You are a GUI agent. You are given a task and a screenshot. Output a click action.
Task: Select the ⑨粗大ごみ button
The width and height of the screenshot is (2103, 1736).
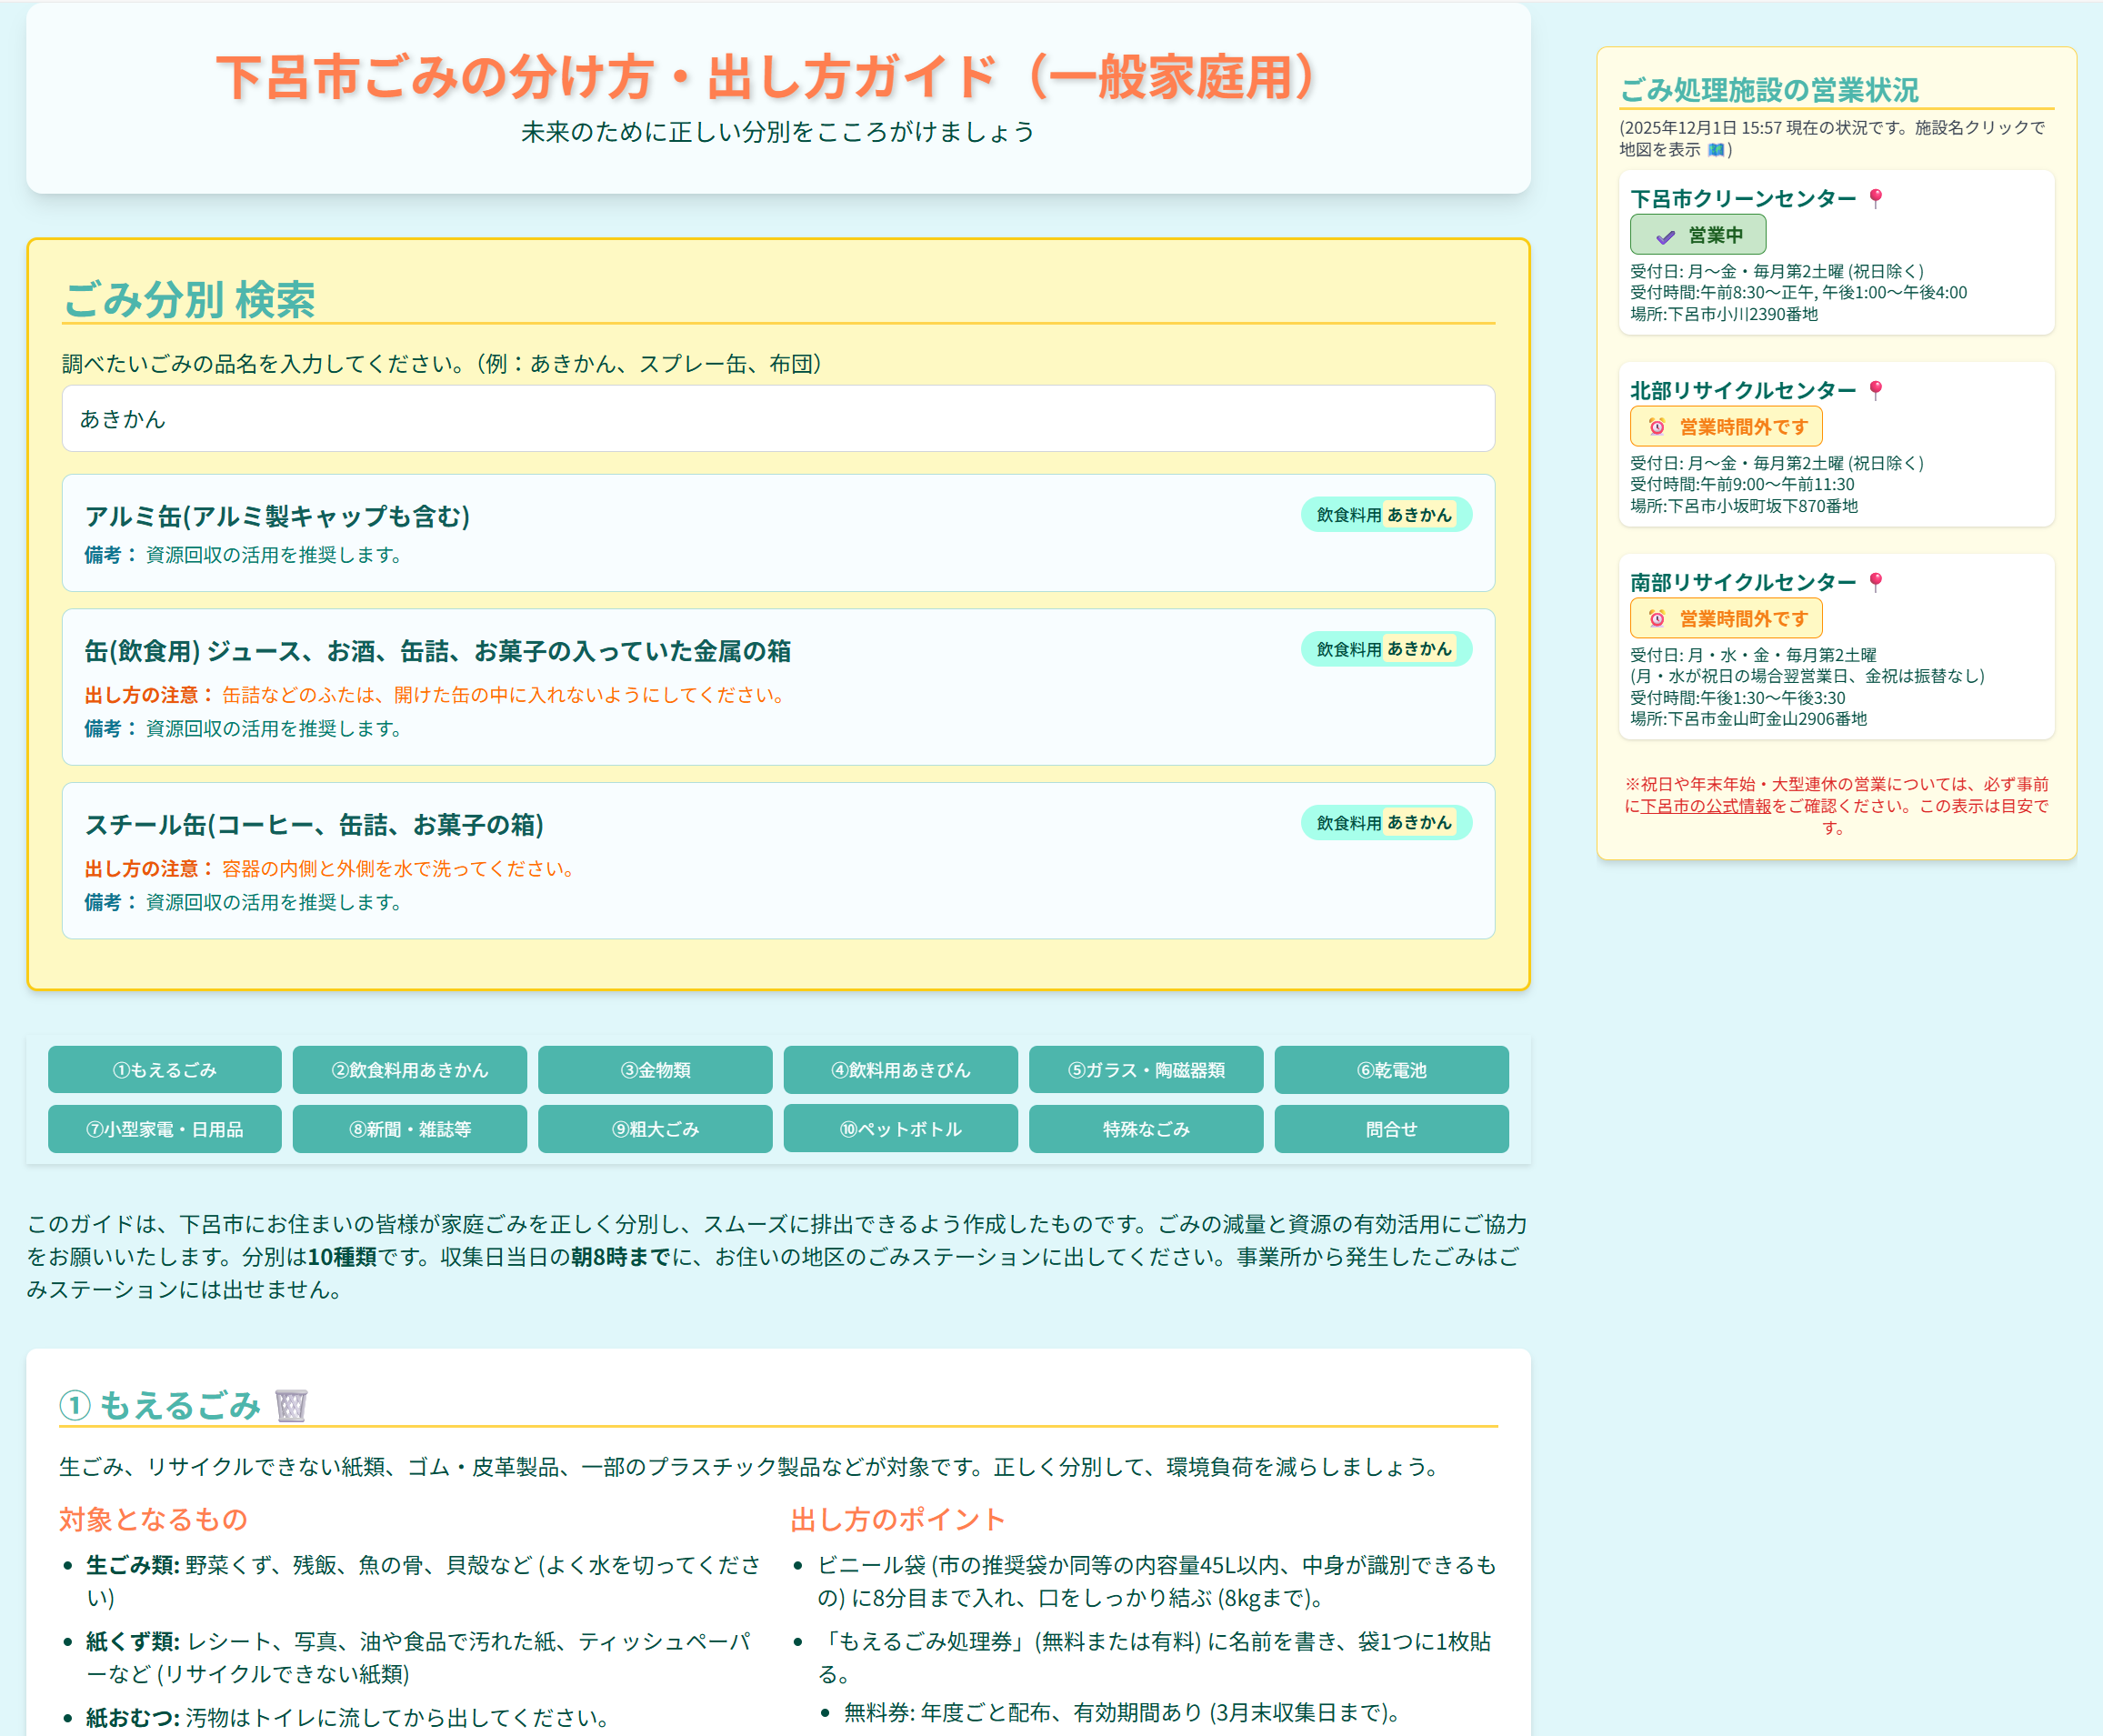pyautogui.click(x=655, y=1129)
